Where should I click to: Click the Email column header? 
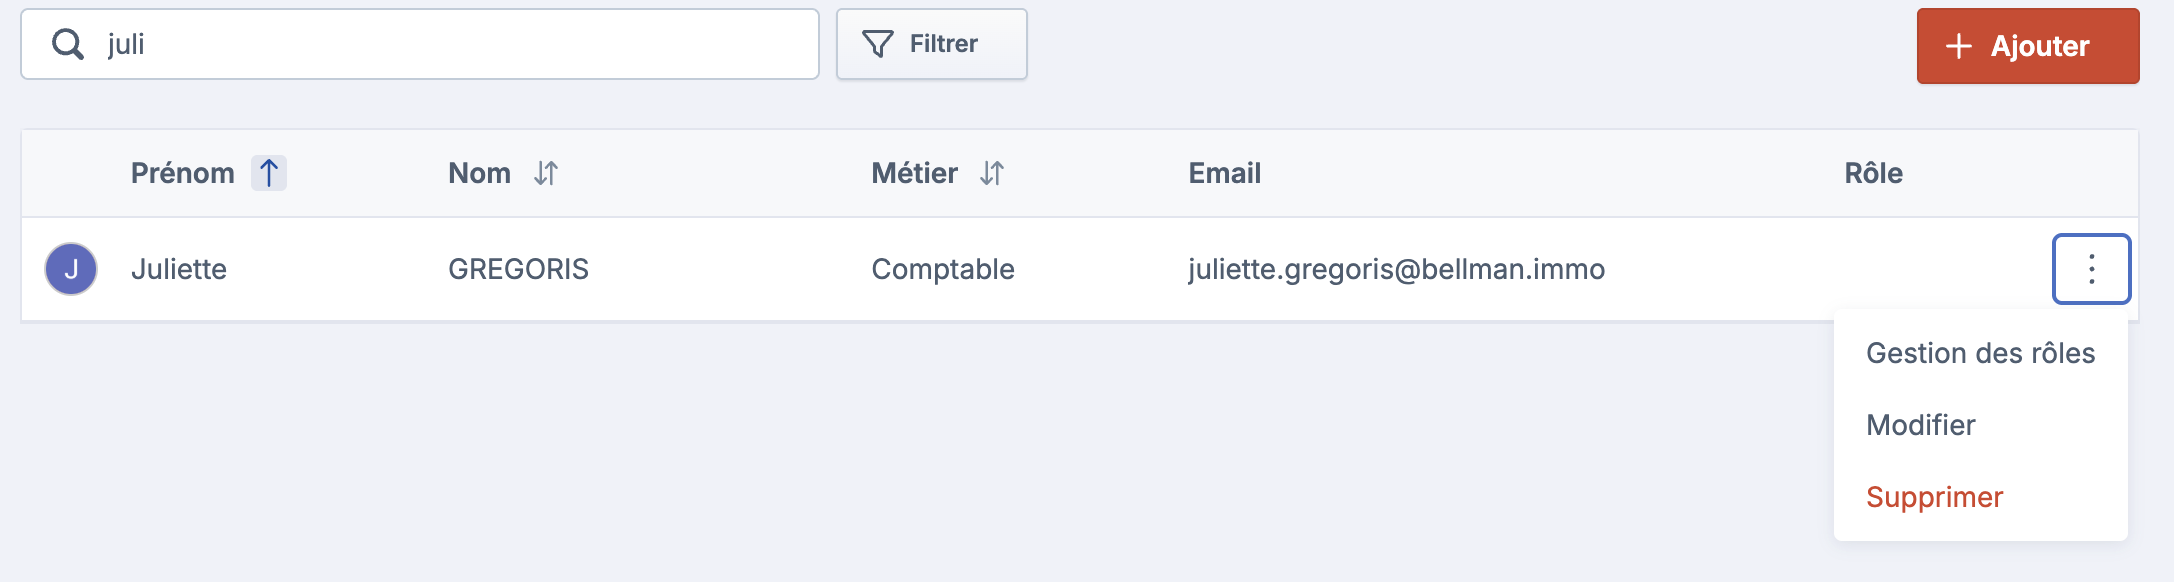(1224, 173)
